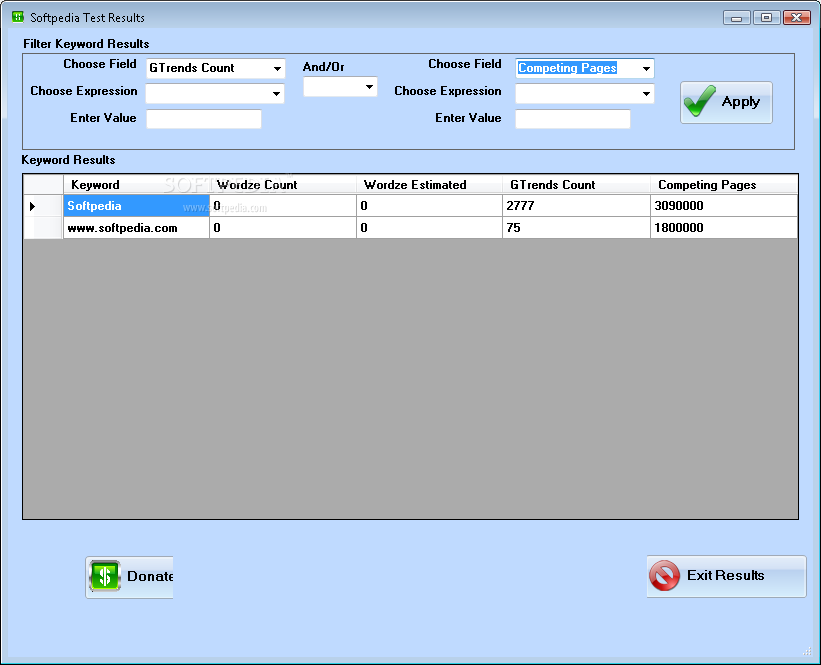The height and width of the screenshot is (665, 821).
Task: Click the green dollar Donate icon
Action: pos(105,575)
